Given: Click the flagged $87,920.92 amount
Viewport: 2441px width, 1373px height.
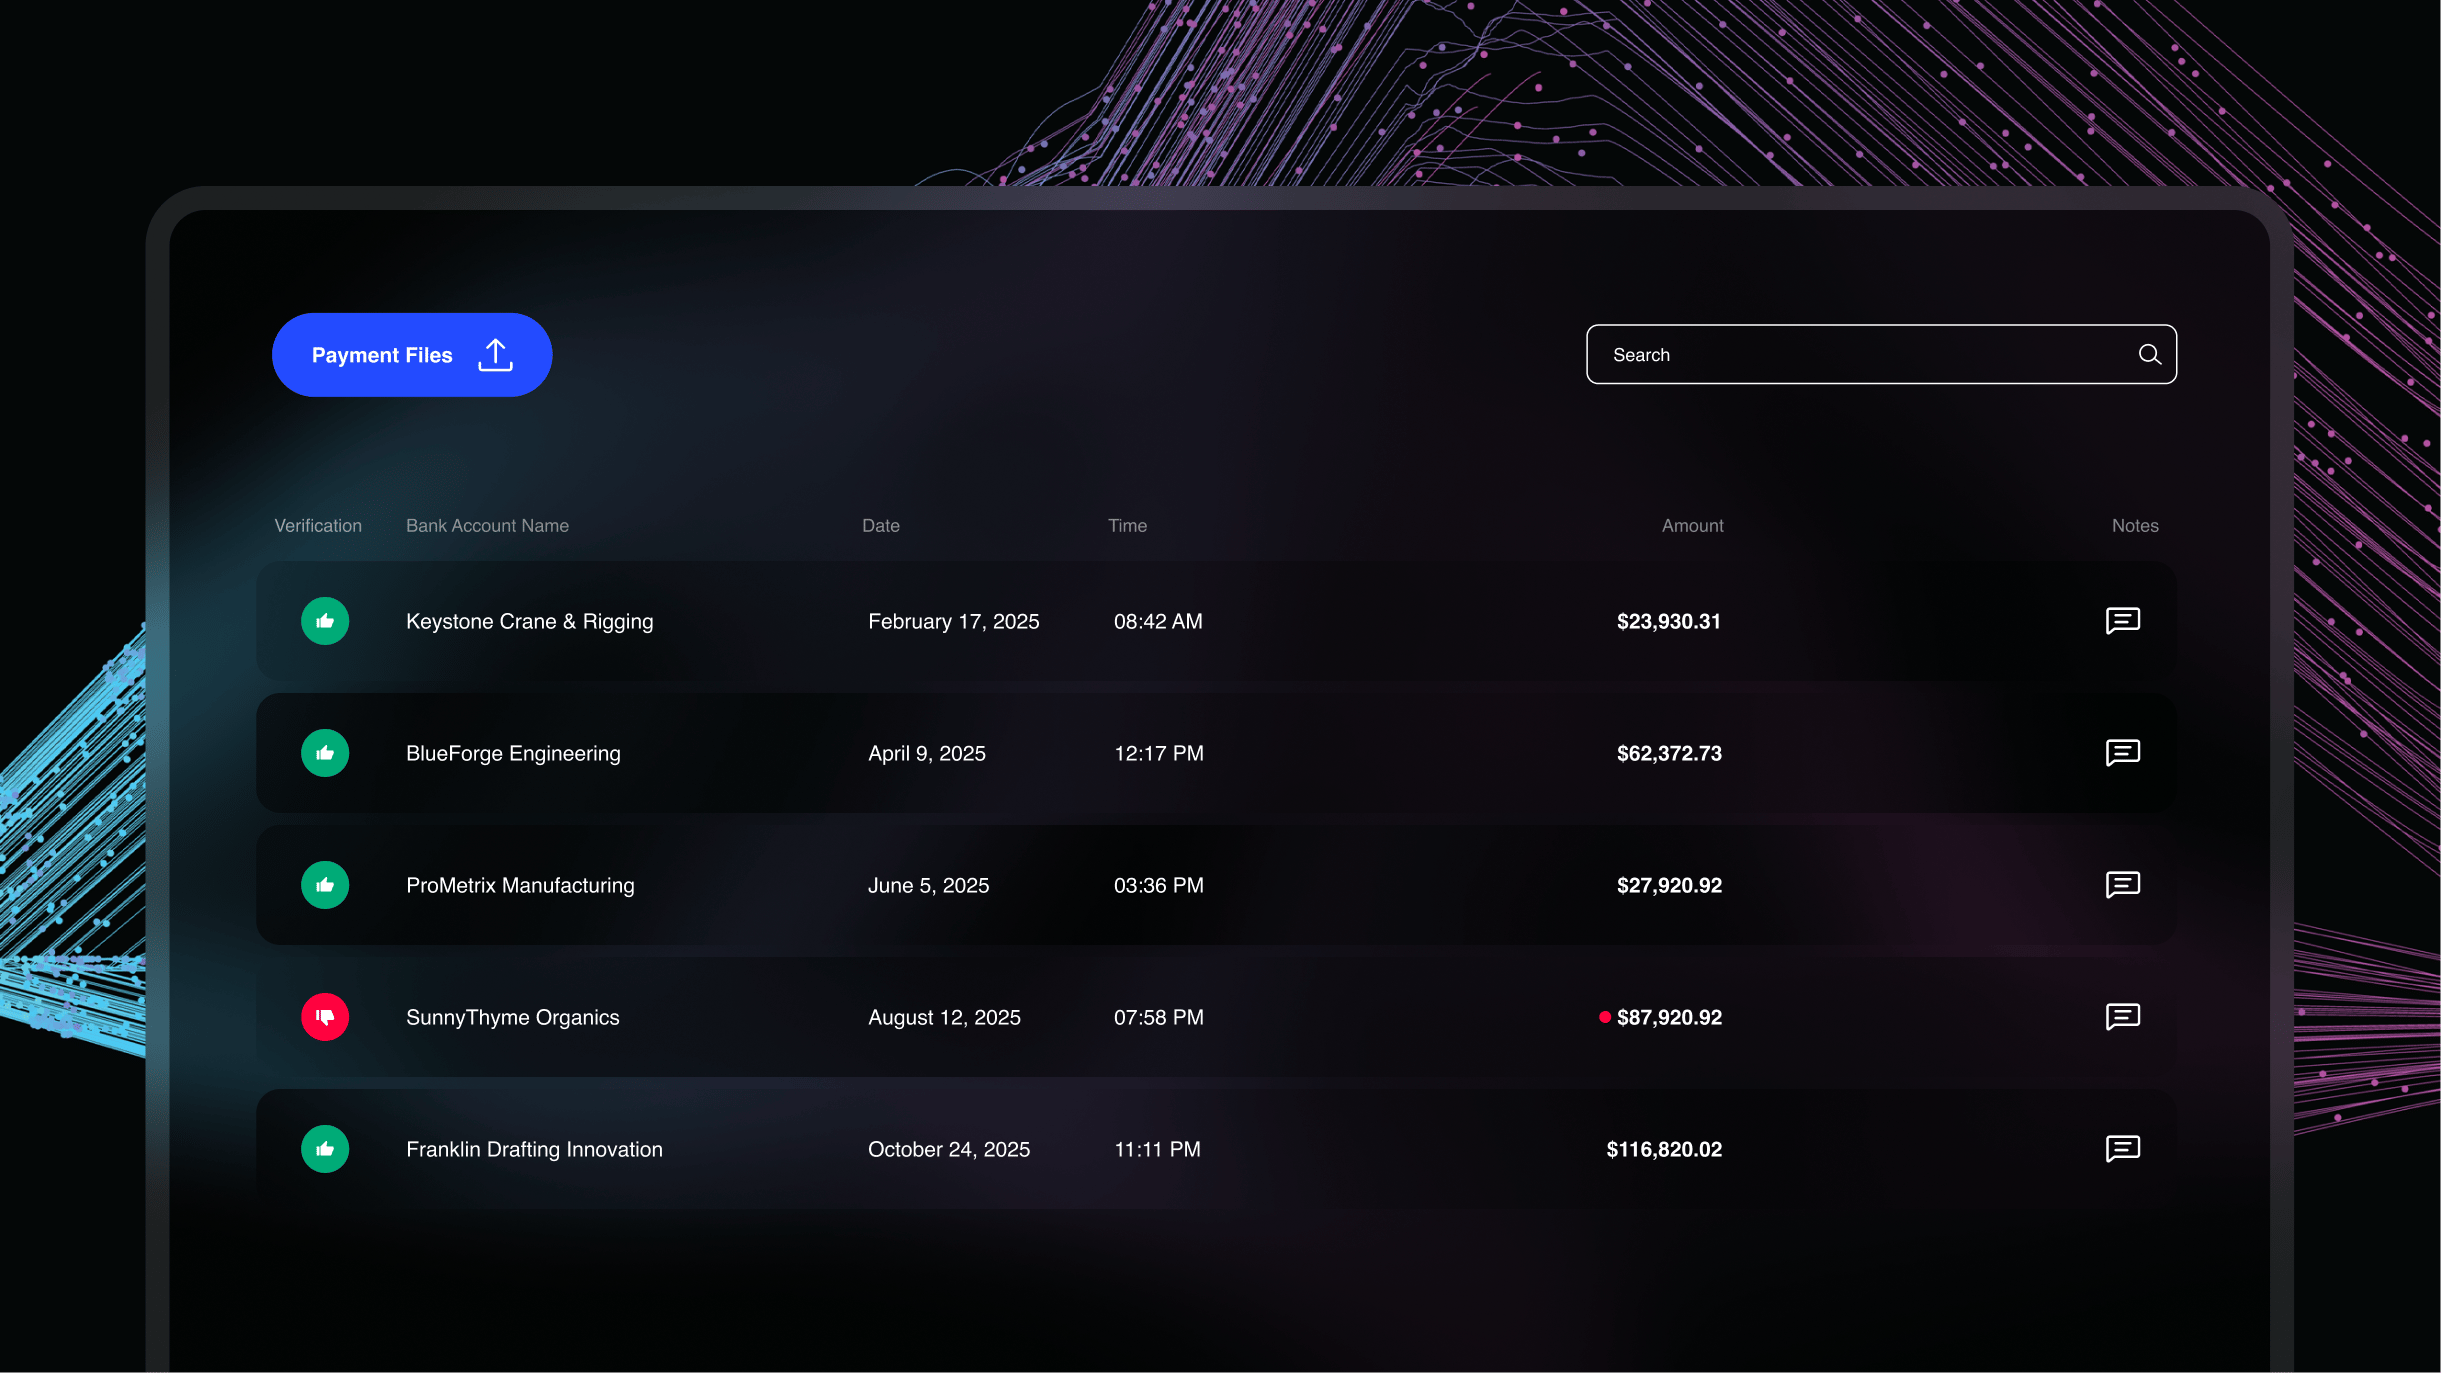Looking at the screenshot, I should 1669,1018.
